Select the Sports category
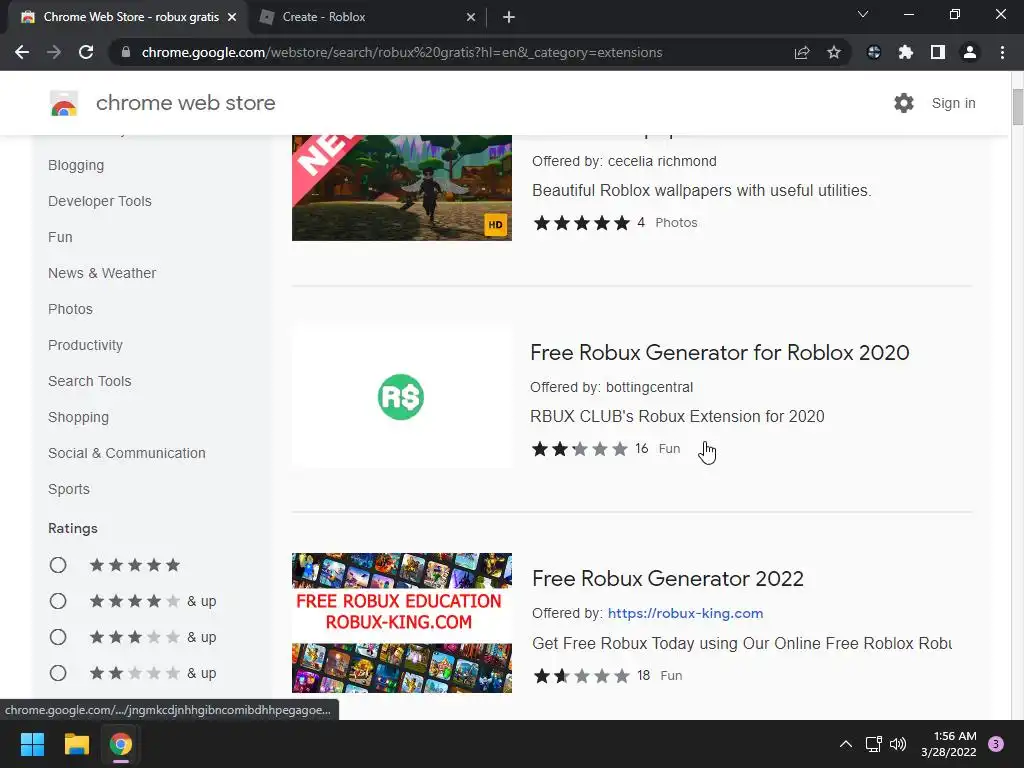Screen dimensions: 1024x768 [69, 489]
